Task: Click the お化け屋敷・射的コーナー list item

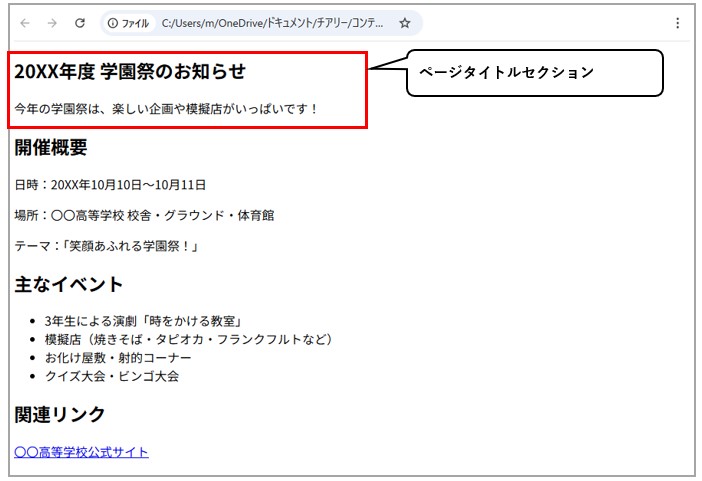Action: [118, 358]
